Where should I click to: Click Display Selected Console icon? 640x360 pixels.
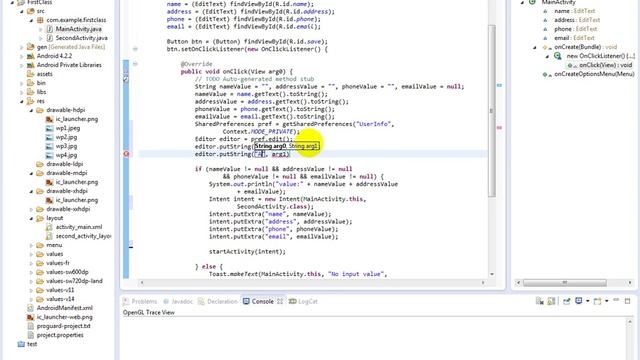point(578,301)
